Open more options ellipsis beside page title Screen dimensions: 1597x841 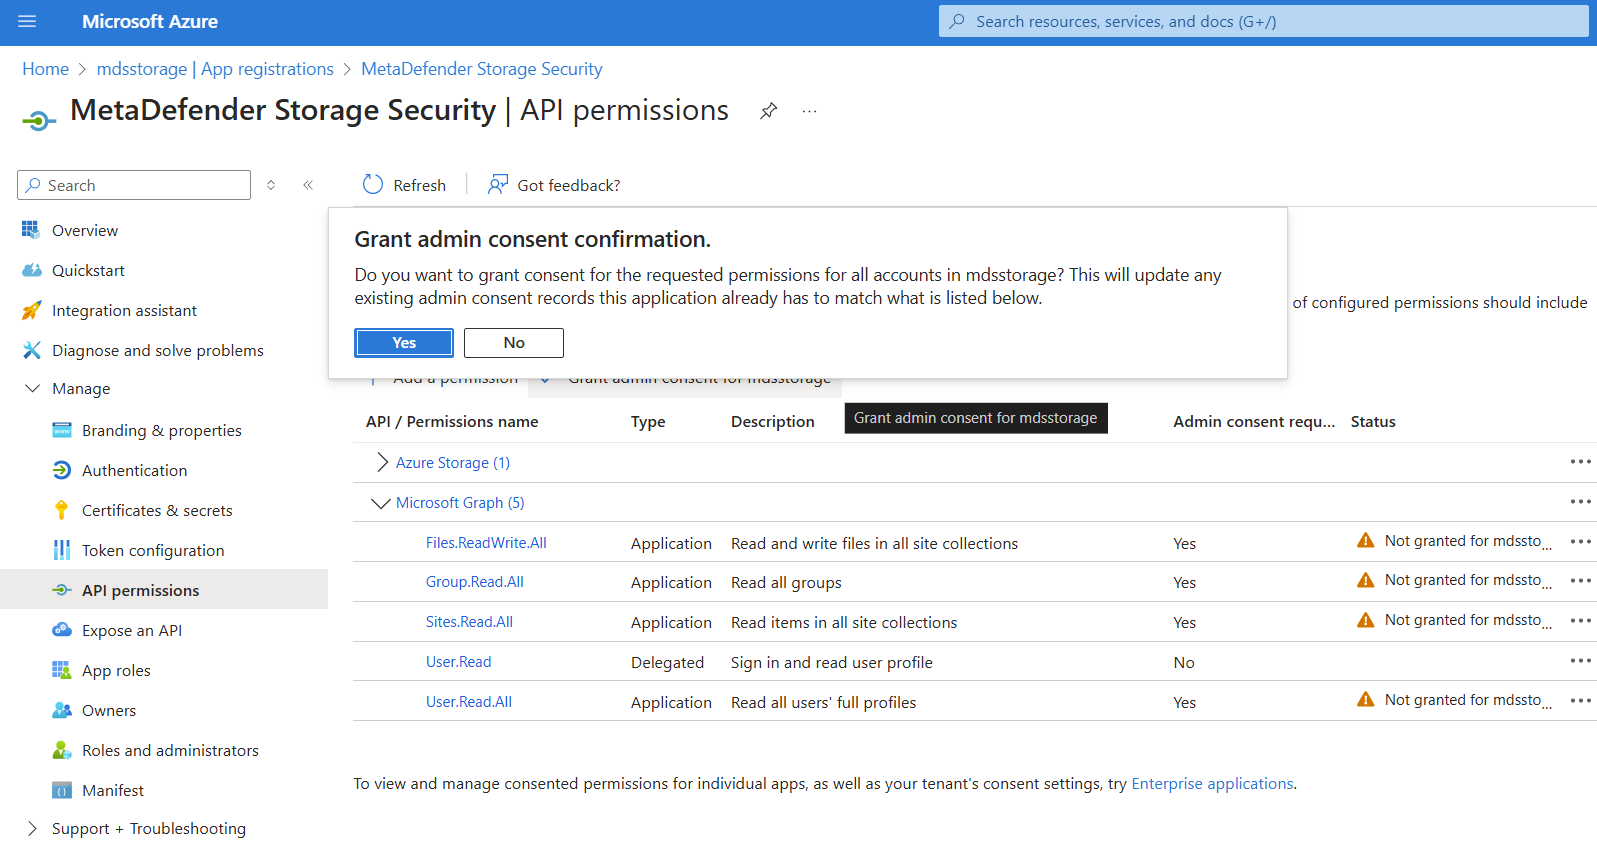point(809,111)
